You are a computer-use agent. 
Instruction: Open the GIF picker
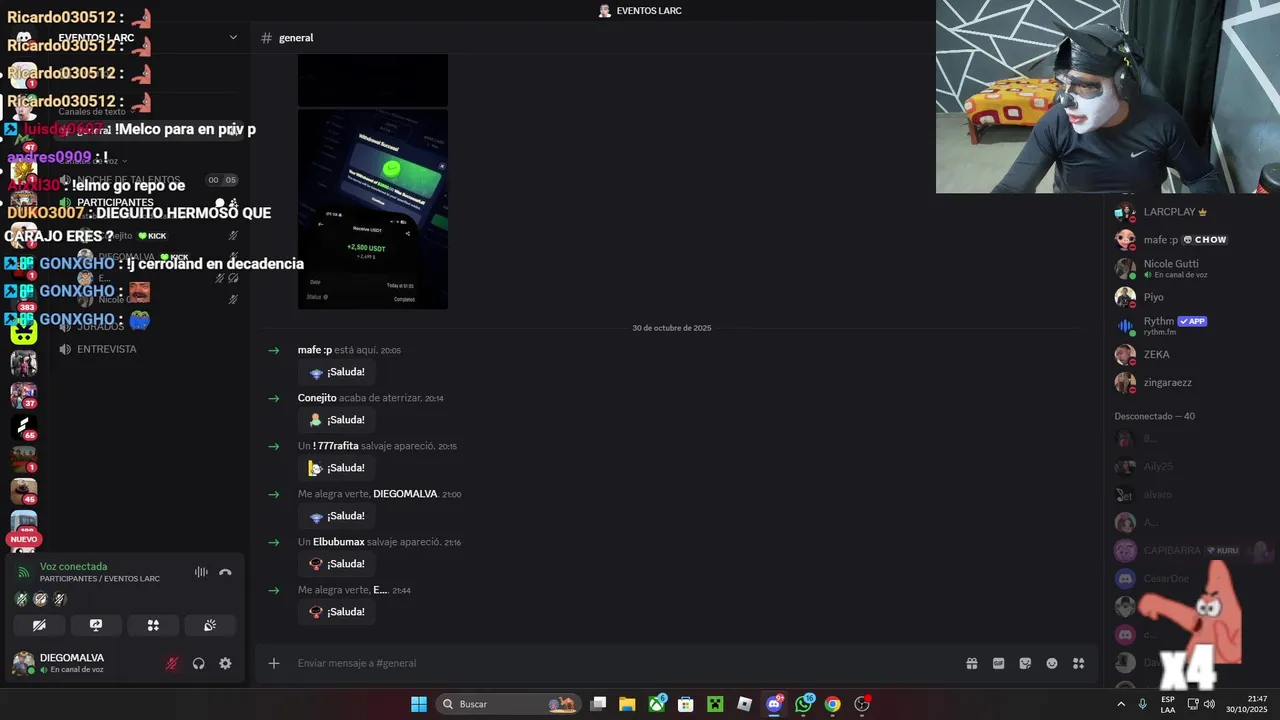[x=998, y=663]
